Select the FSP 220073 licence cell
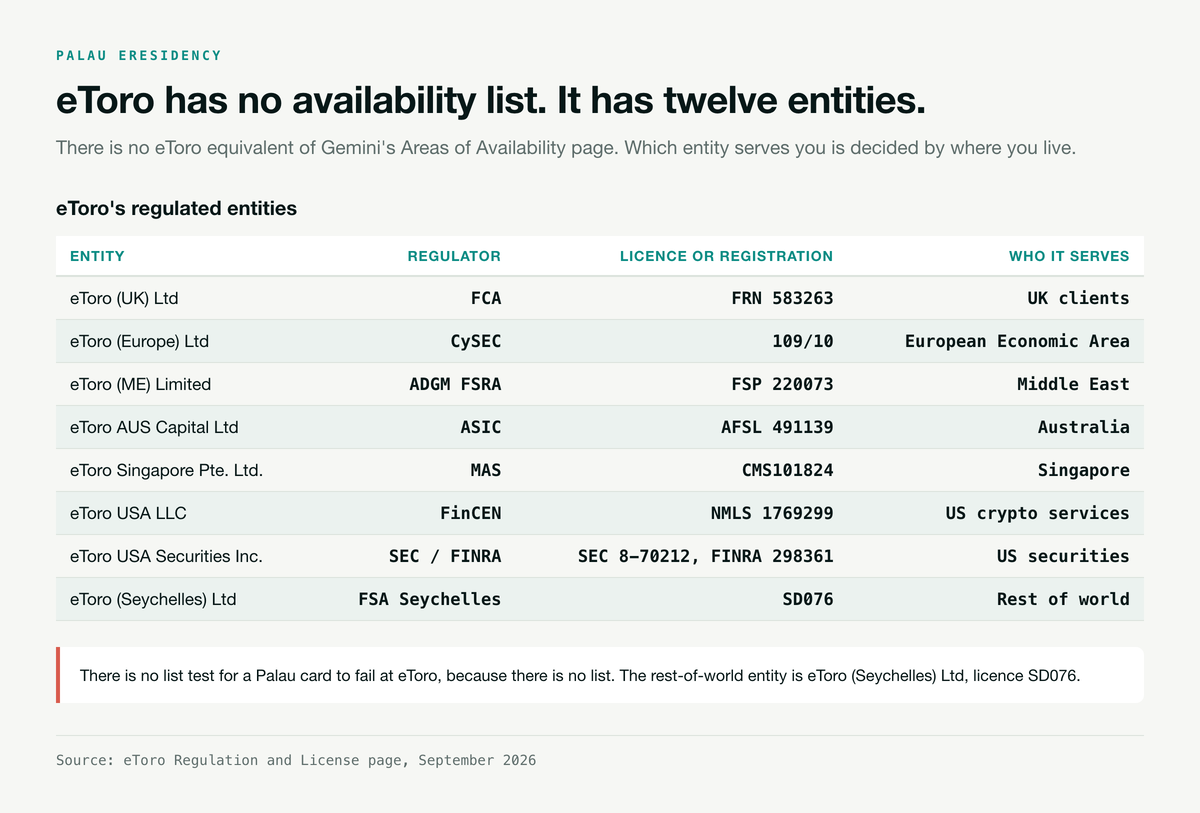 point(782,384)
